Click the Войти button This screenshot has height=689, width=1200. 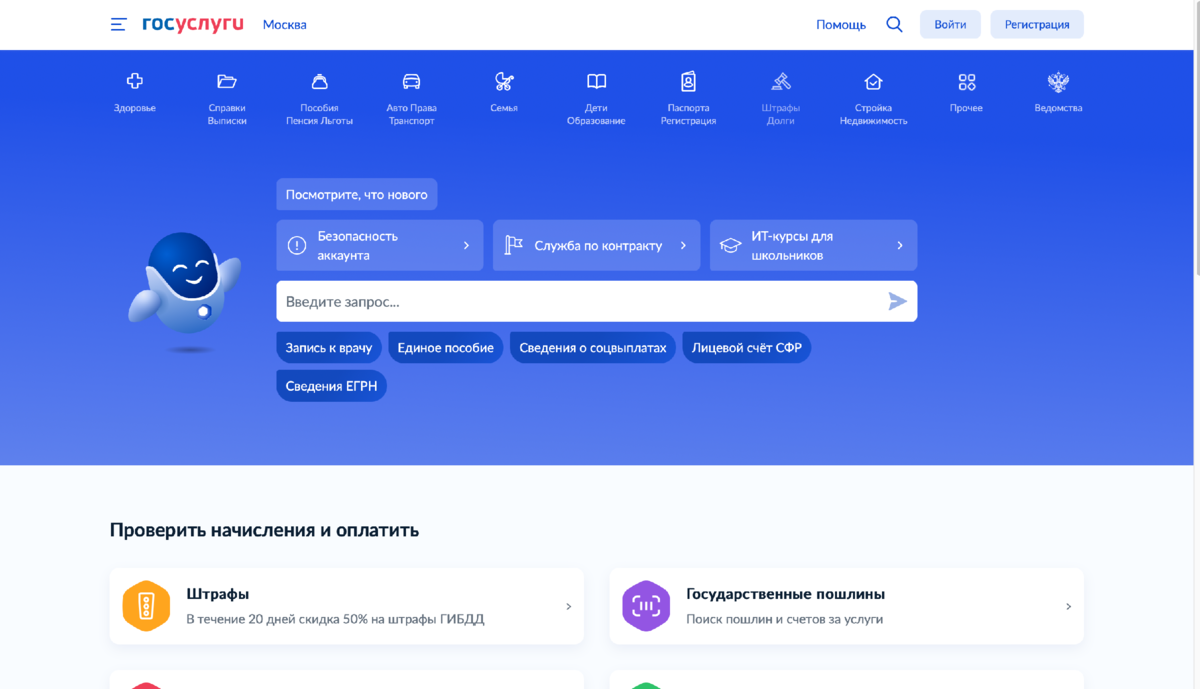point(950,24)
